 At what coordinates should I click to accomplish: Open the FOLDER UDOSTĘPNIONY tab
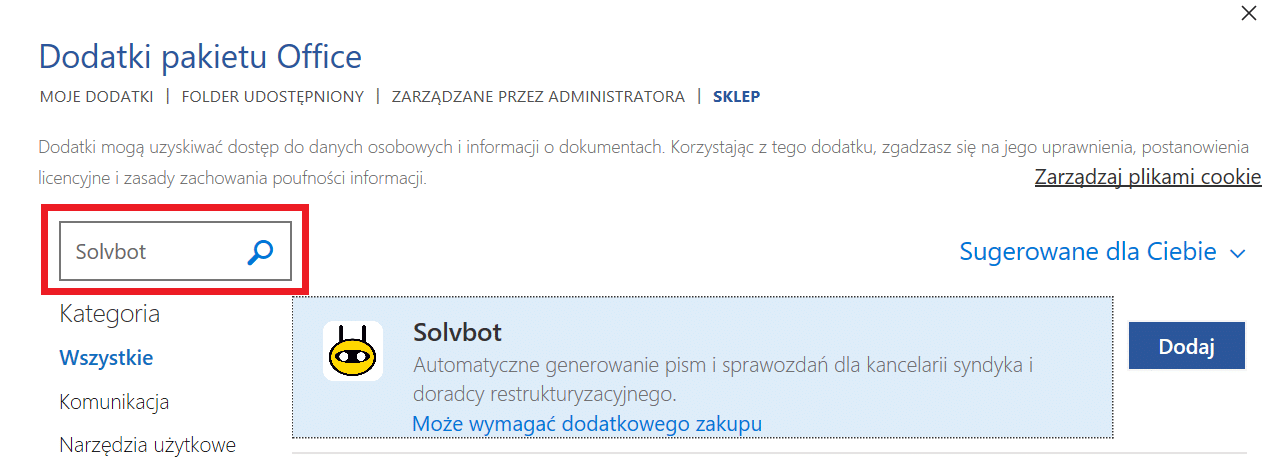(272, 97)
